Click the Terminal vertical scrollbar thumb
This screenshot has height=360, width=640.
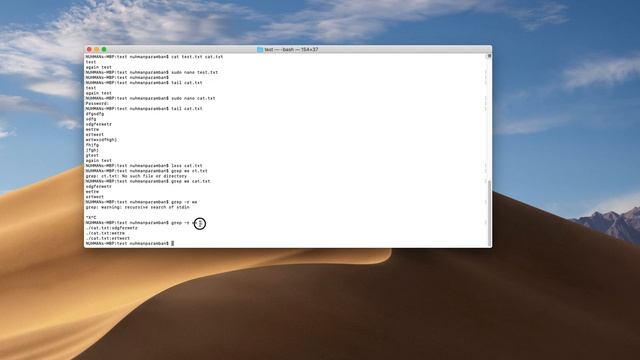pyautogui.click(x=489, y=212)
